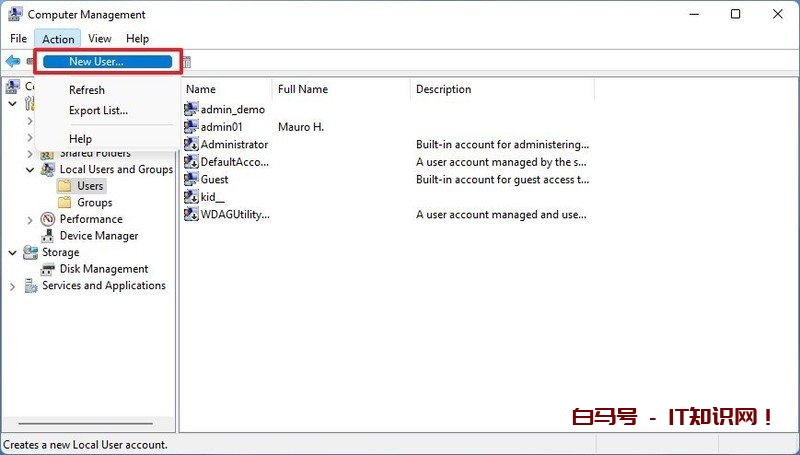Select the kid__ user account

(x=212, y=197)
